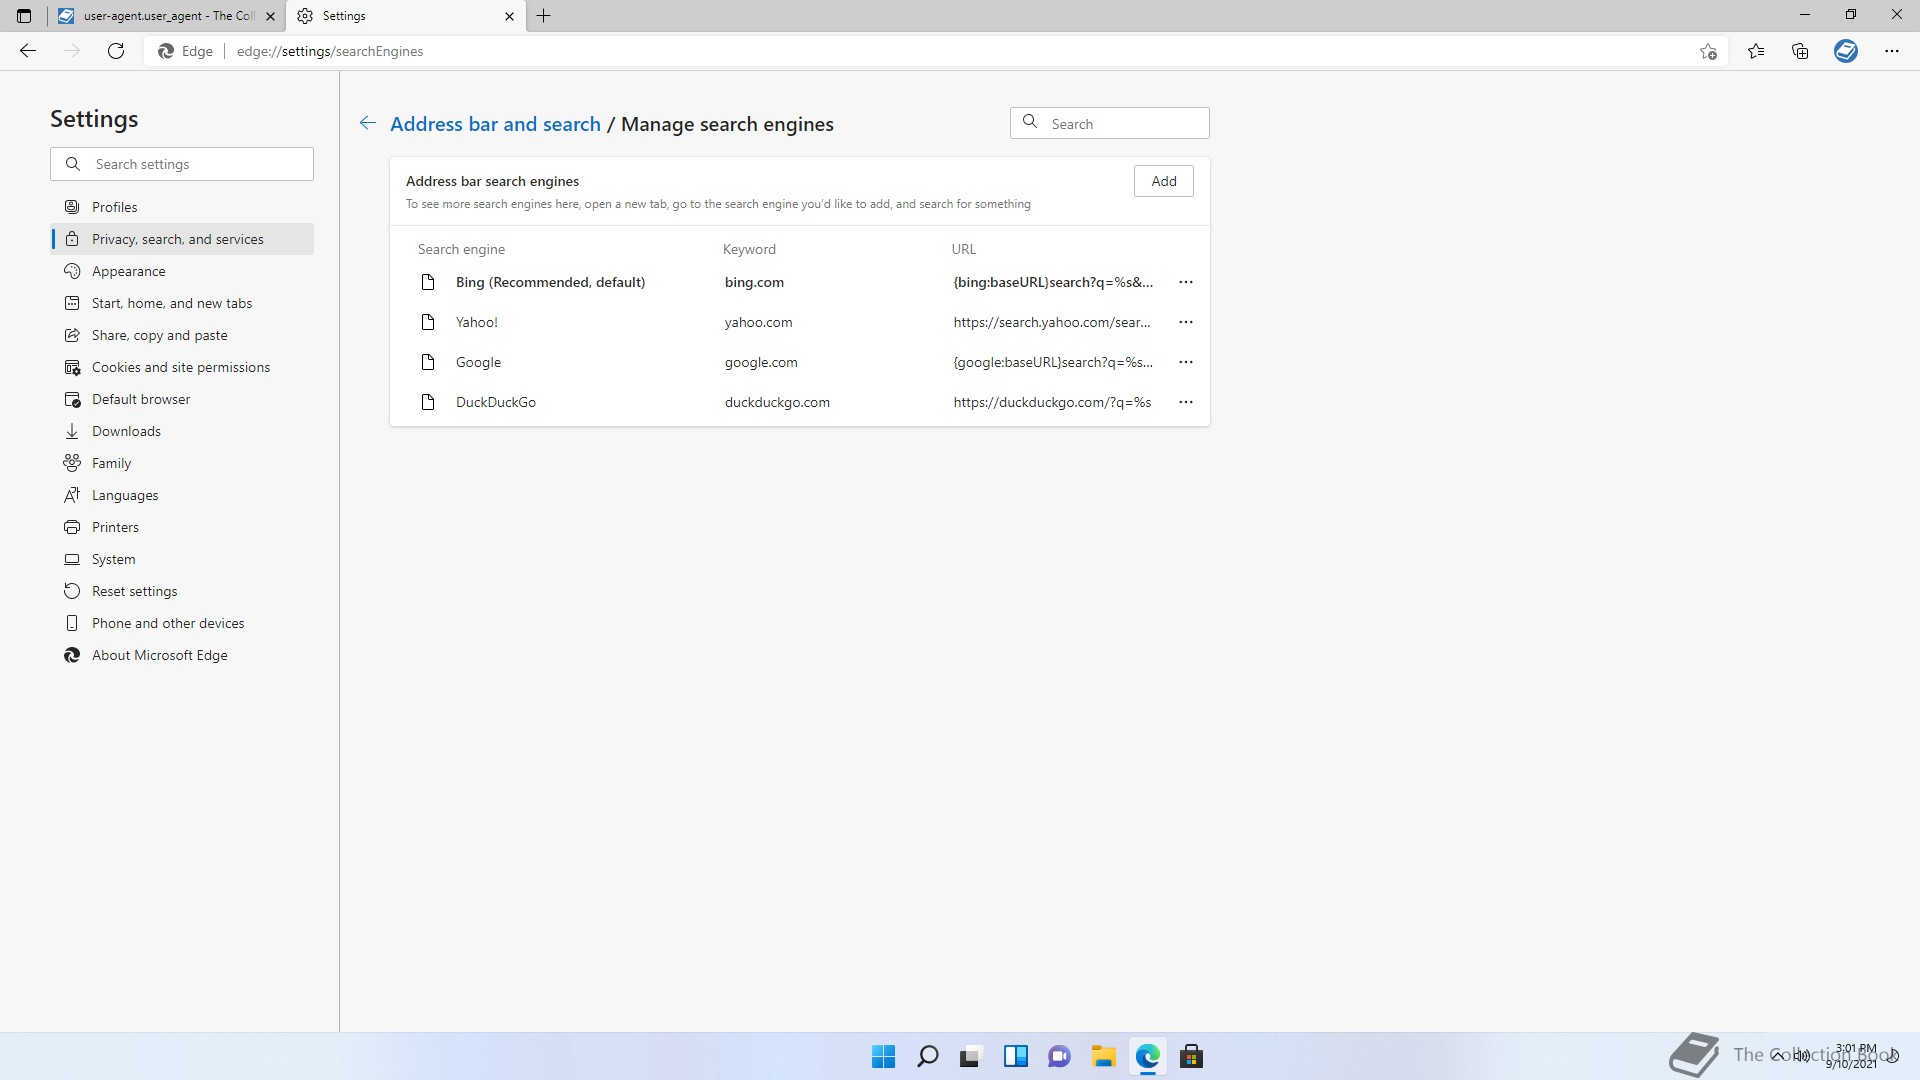Open a new tab with plus icon

pos(544,16)
